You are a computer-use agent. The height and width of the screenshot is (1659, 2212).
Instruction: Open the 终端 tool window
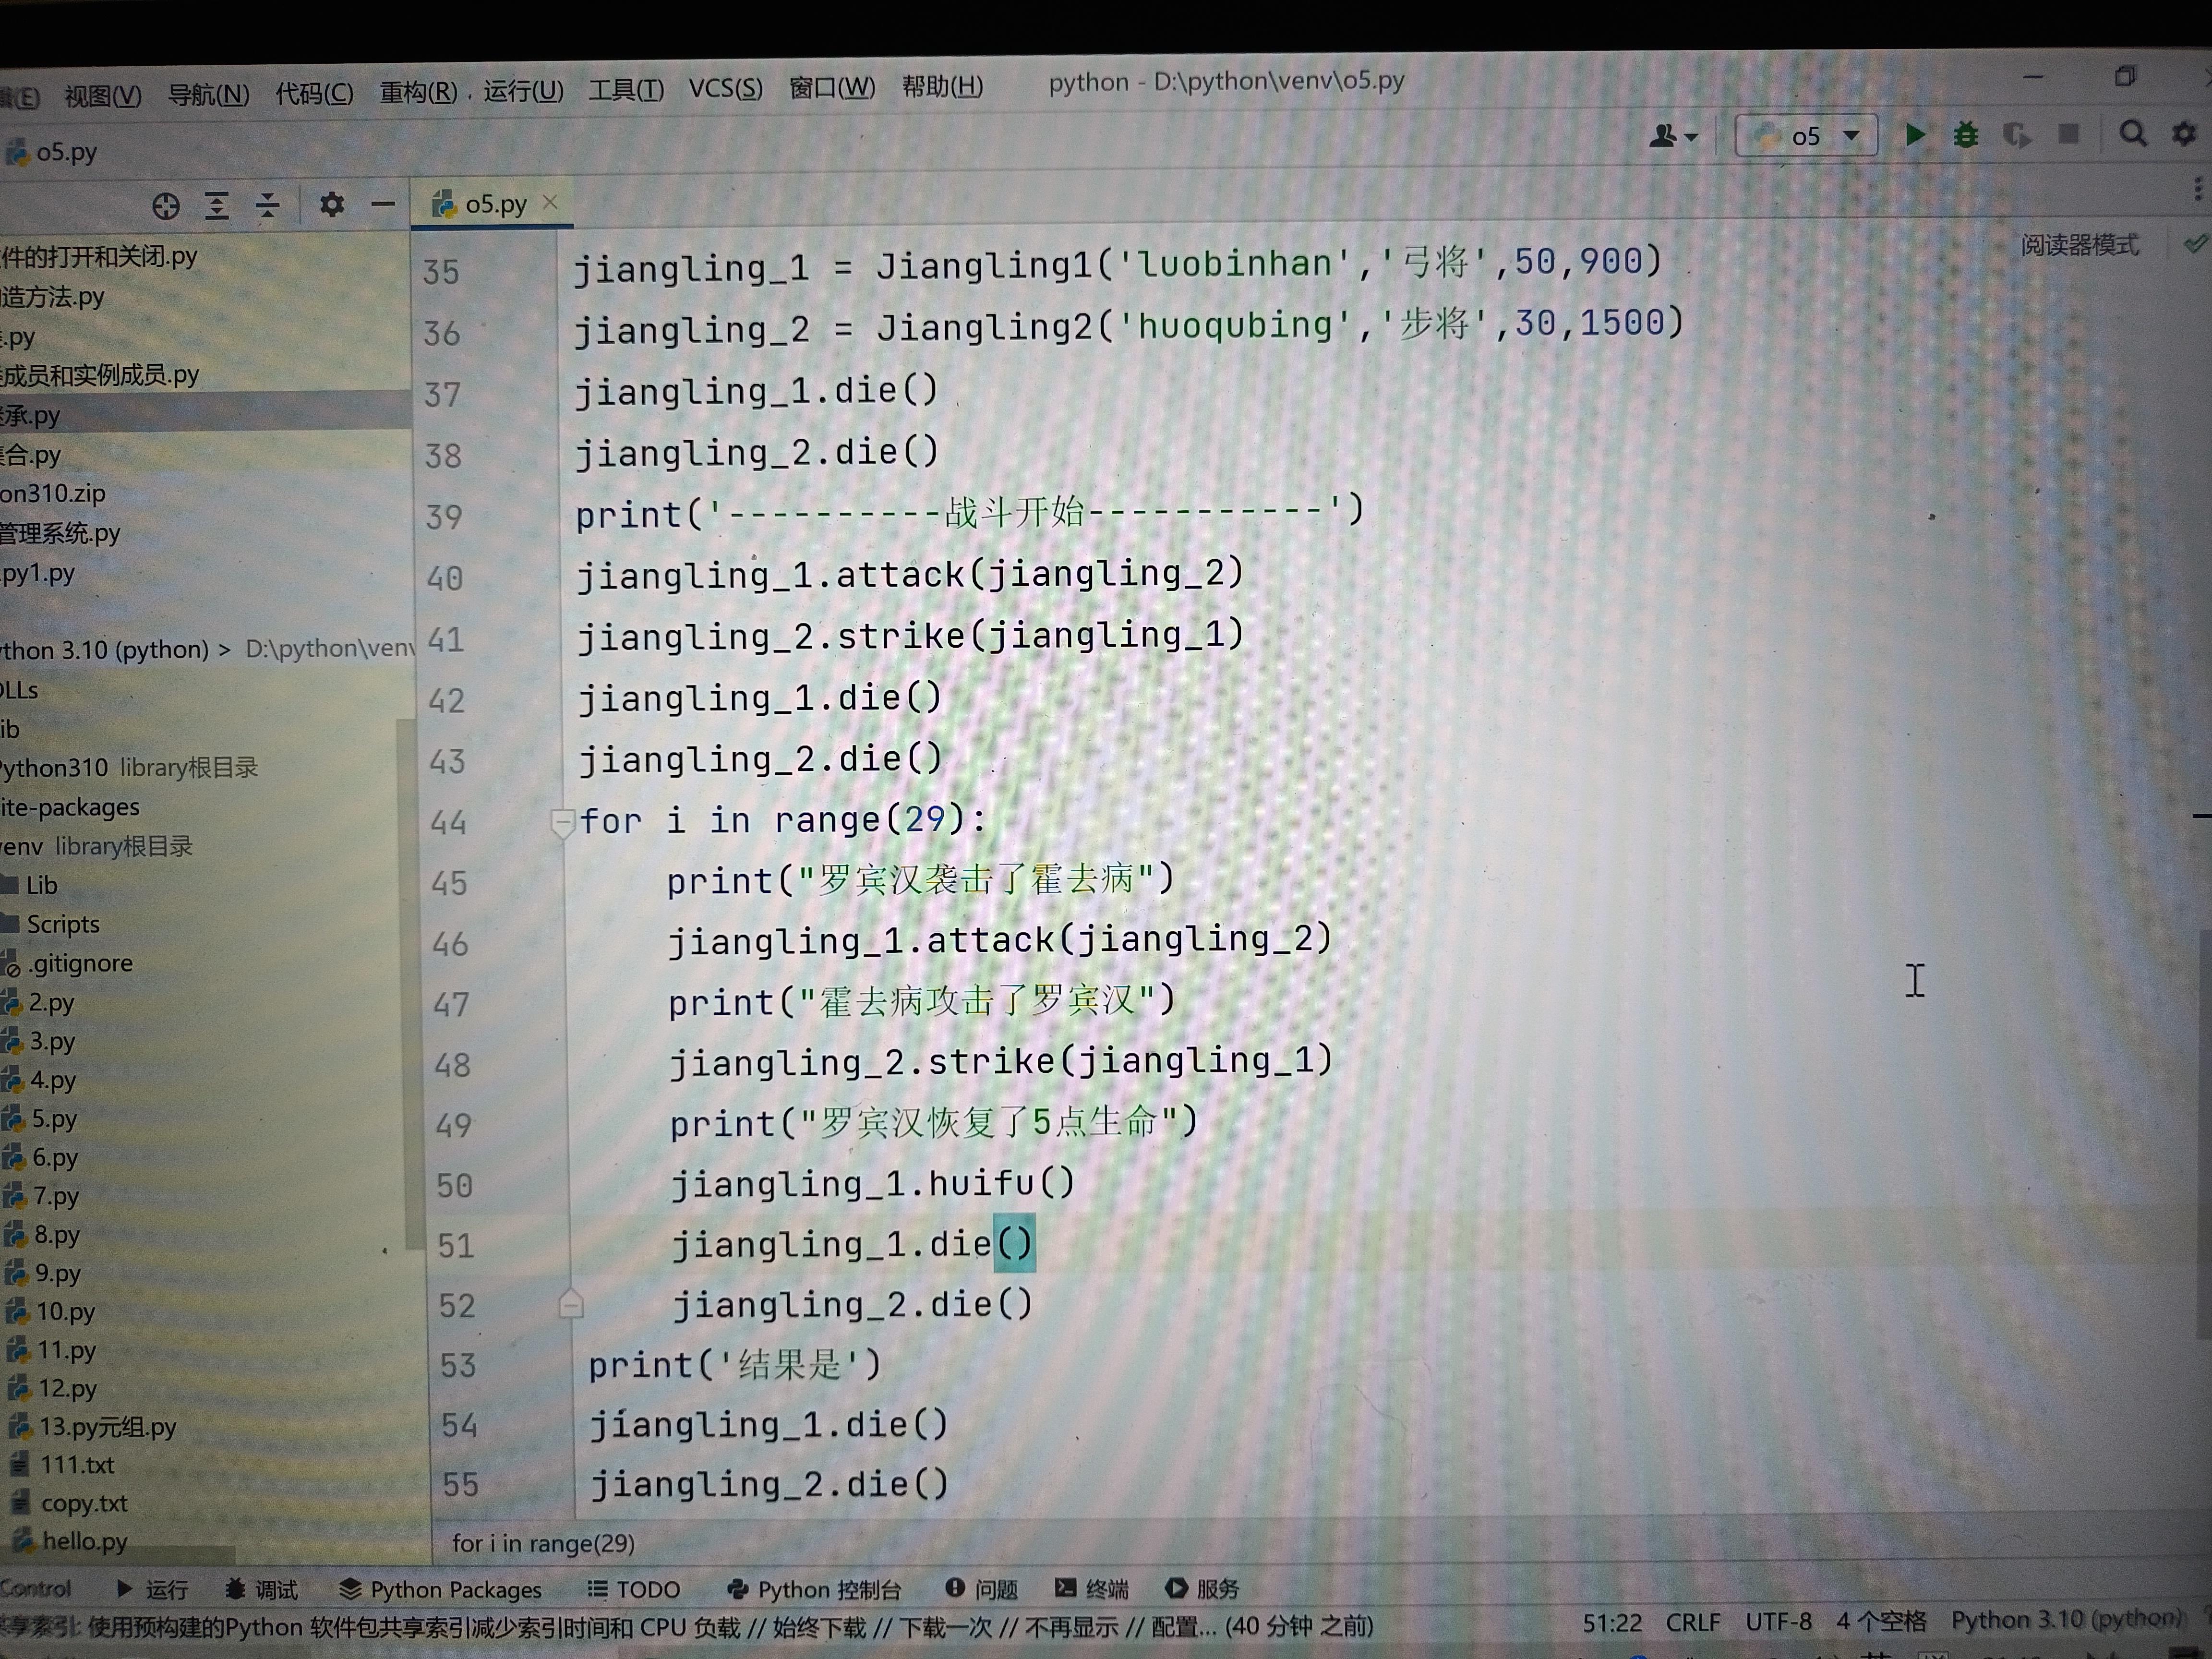coord(1092,1589)
